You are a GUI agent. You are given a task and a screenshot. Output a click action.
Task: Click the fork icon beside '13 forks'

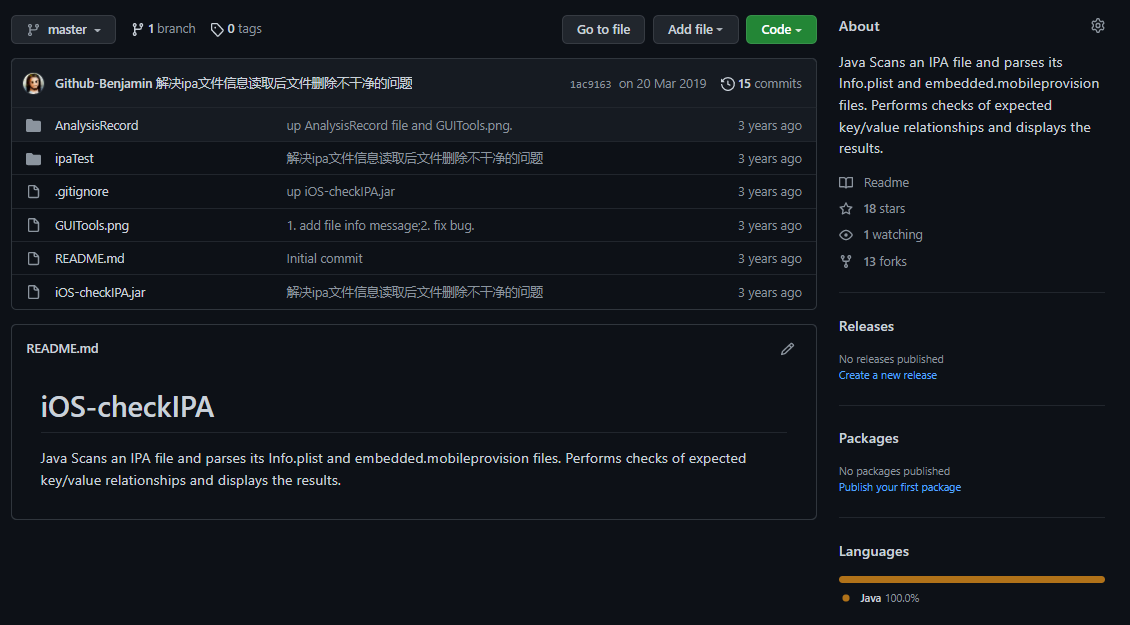846,261
